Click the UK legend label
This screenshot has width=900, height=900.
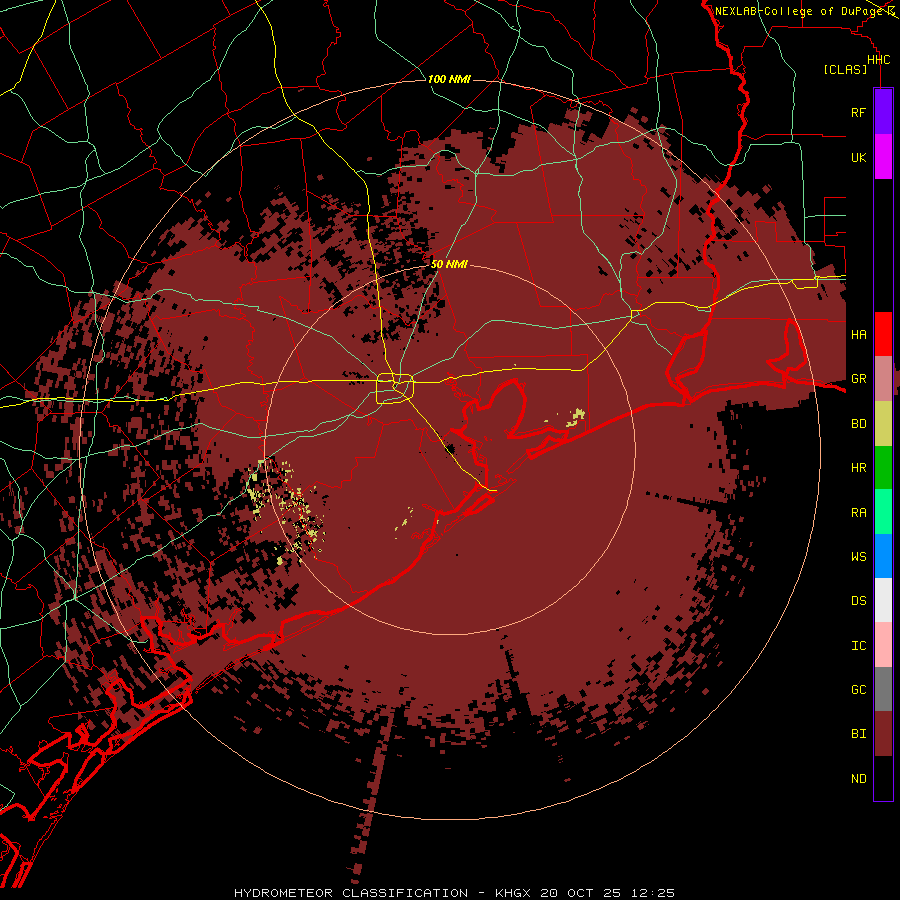(859, 157)
